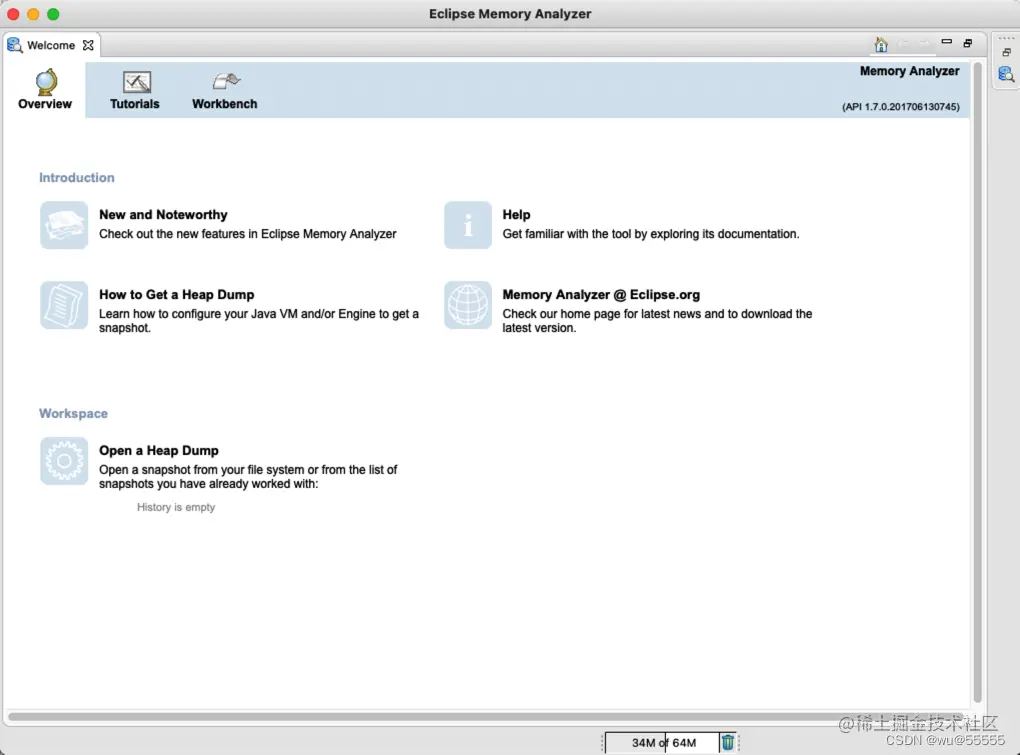
Task: Open the Memory Analyzer @ Eclipse.org link
Action: coord(601,295)
